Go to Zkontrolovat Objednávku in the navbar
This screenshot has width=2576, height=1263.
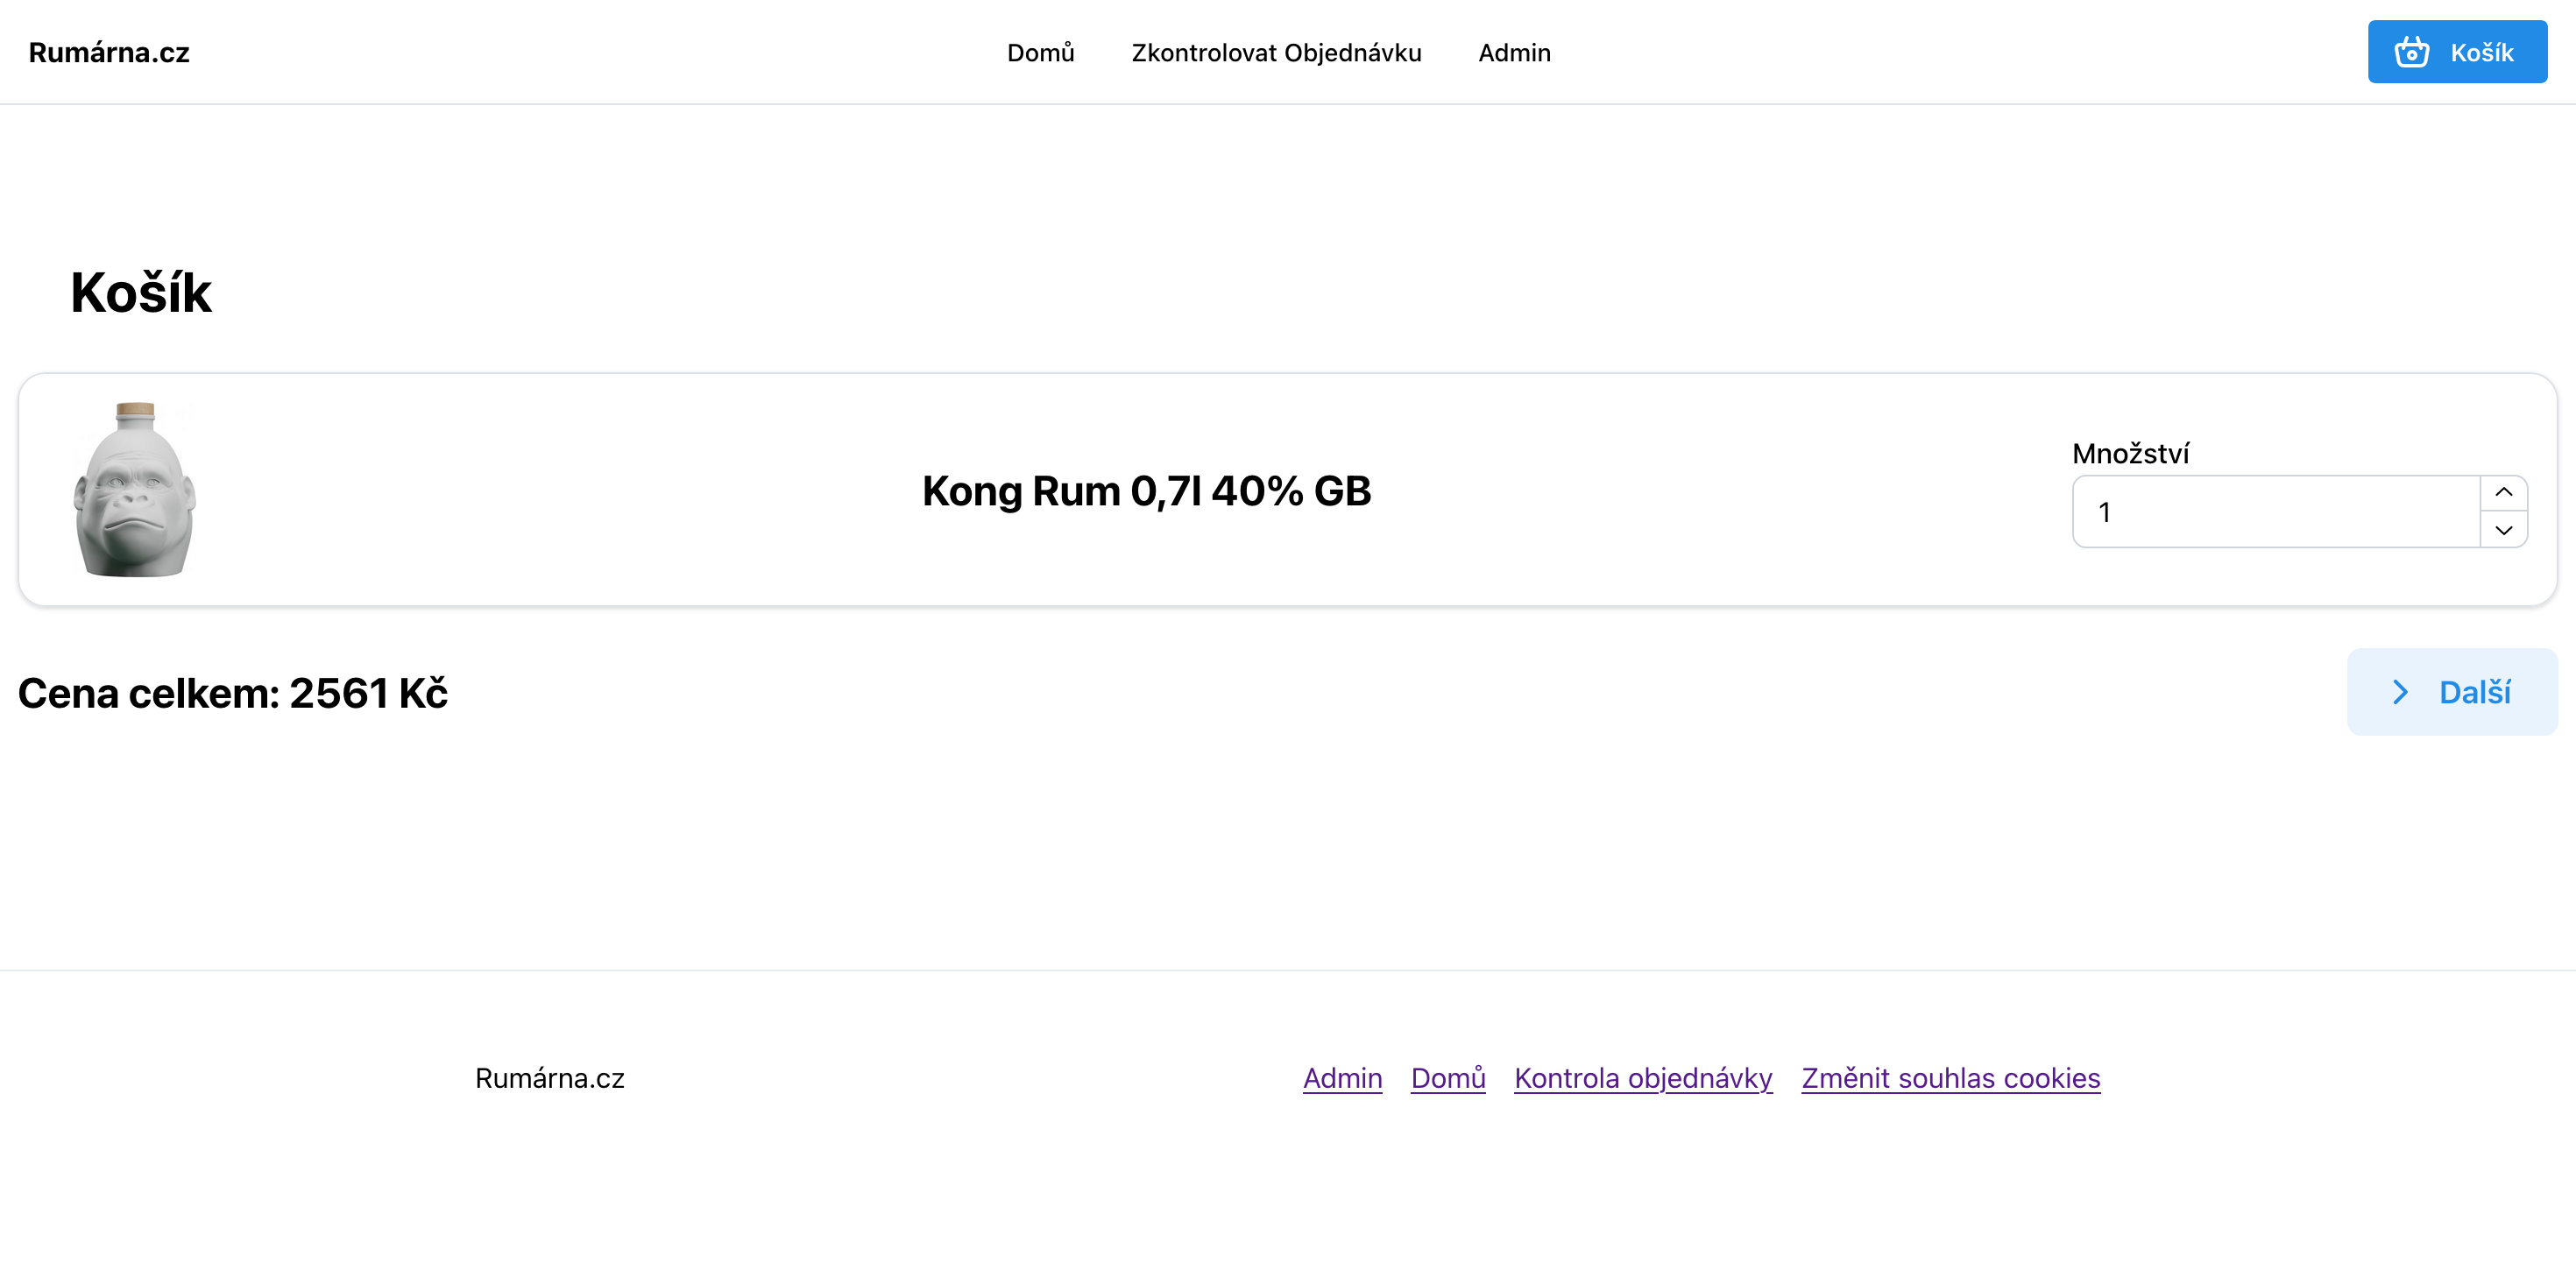[1276, 53]
